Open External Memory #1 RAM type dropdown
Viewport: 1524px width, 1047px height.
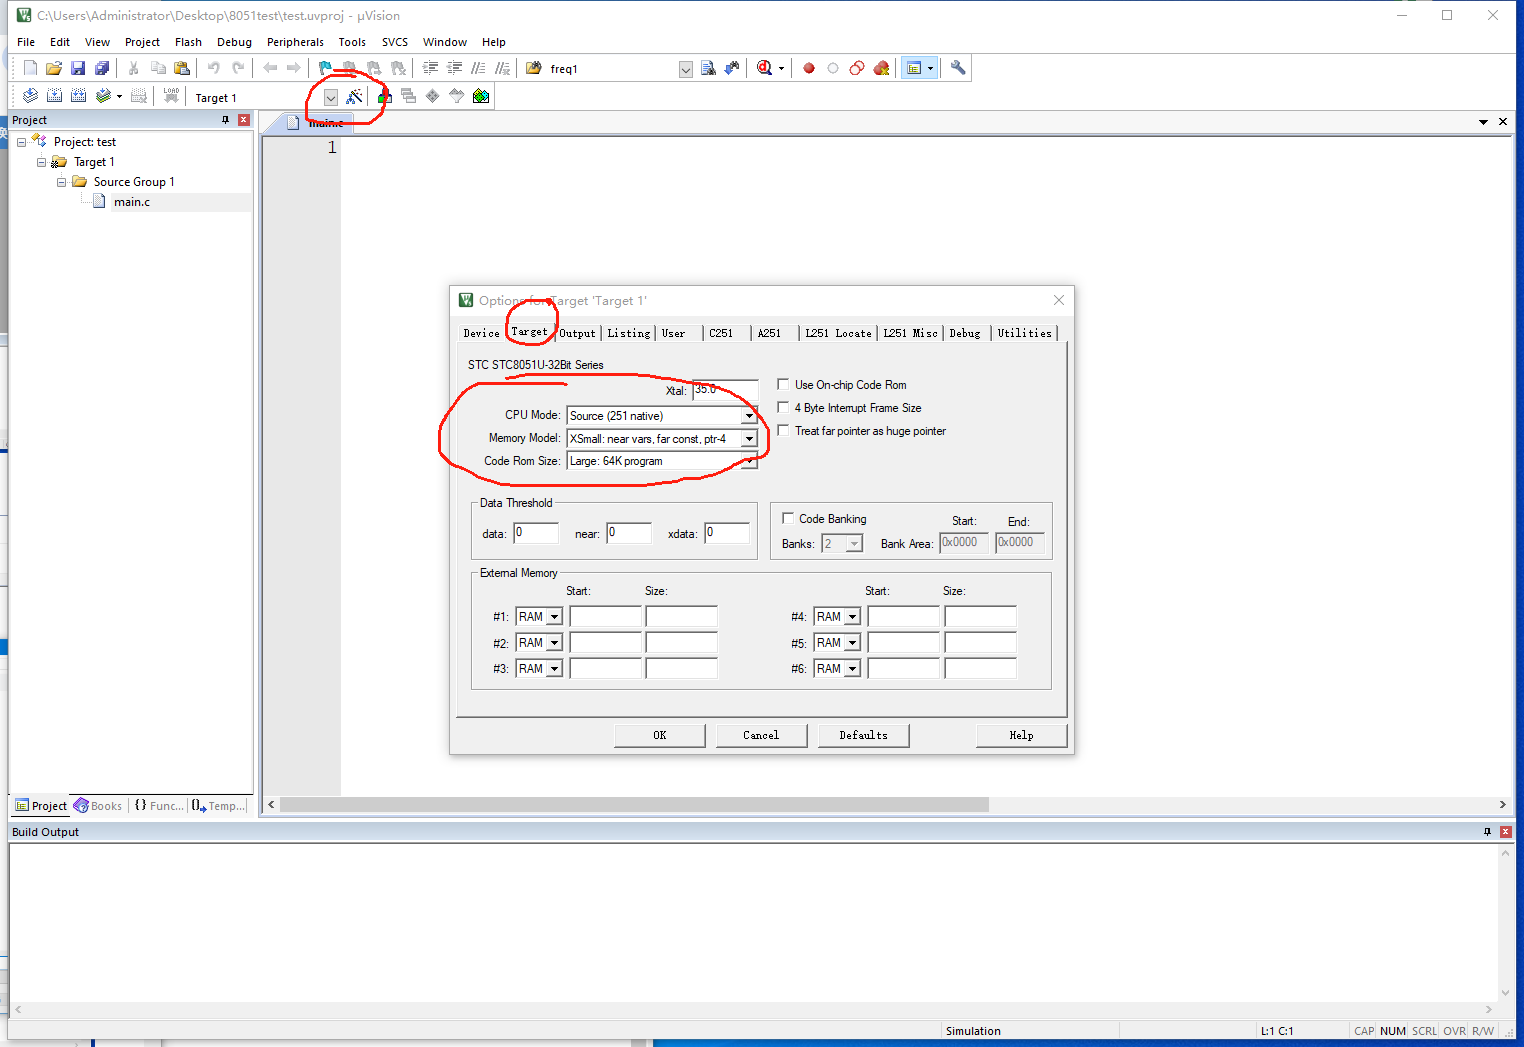click(554, 617)
